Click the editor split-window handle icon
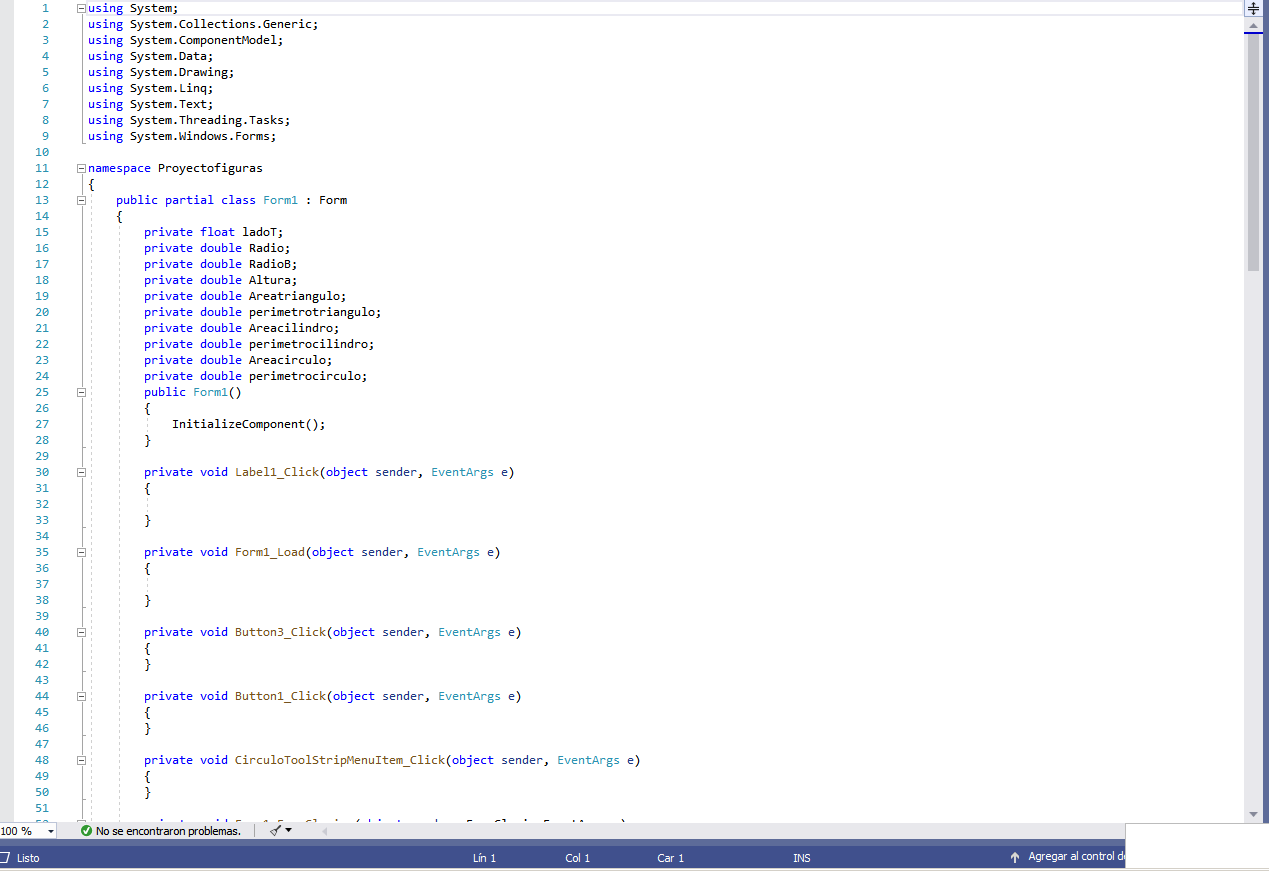The image size is (1269, 871). click(x=1253, y=8)
